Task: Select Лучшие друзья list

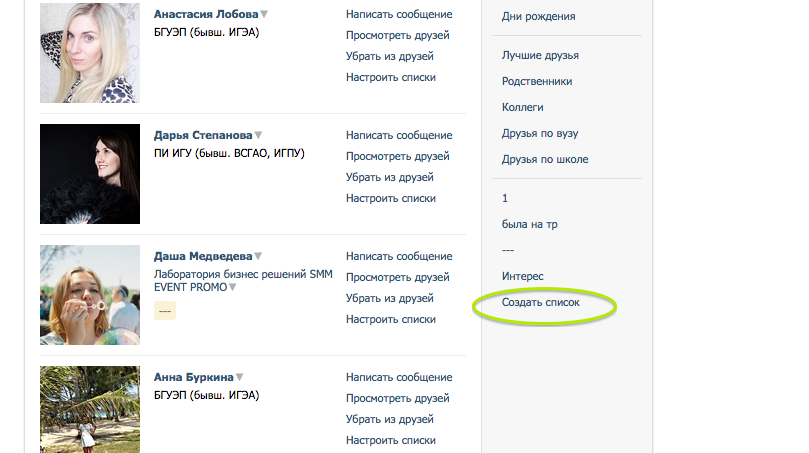Action: click(x=540, y=55)
